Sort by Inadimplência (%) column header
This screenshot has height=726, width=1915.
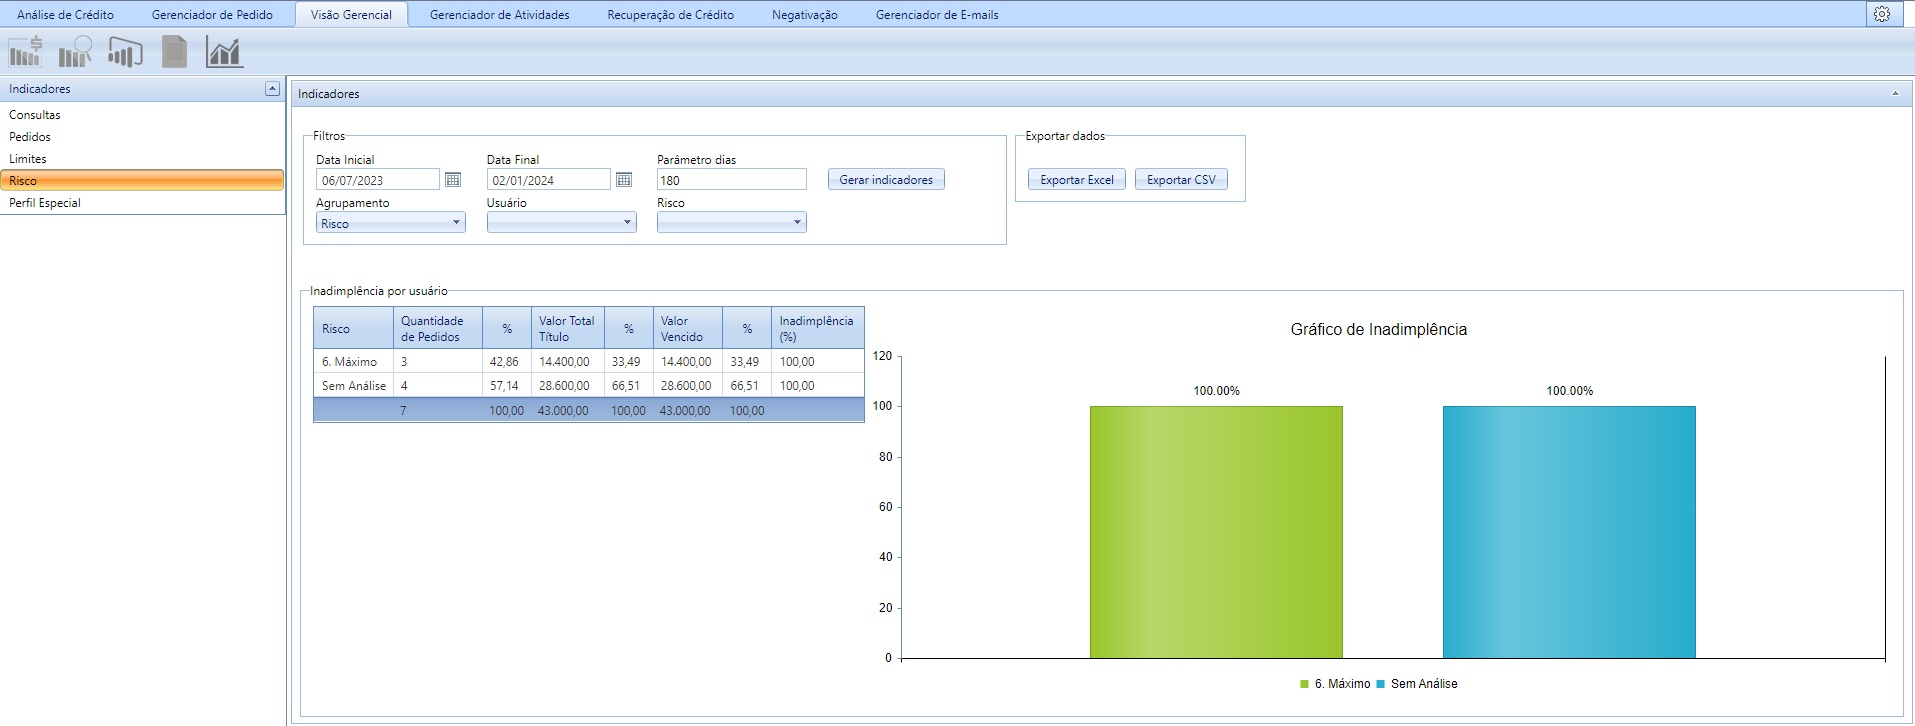pos(818,328)
